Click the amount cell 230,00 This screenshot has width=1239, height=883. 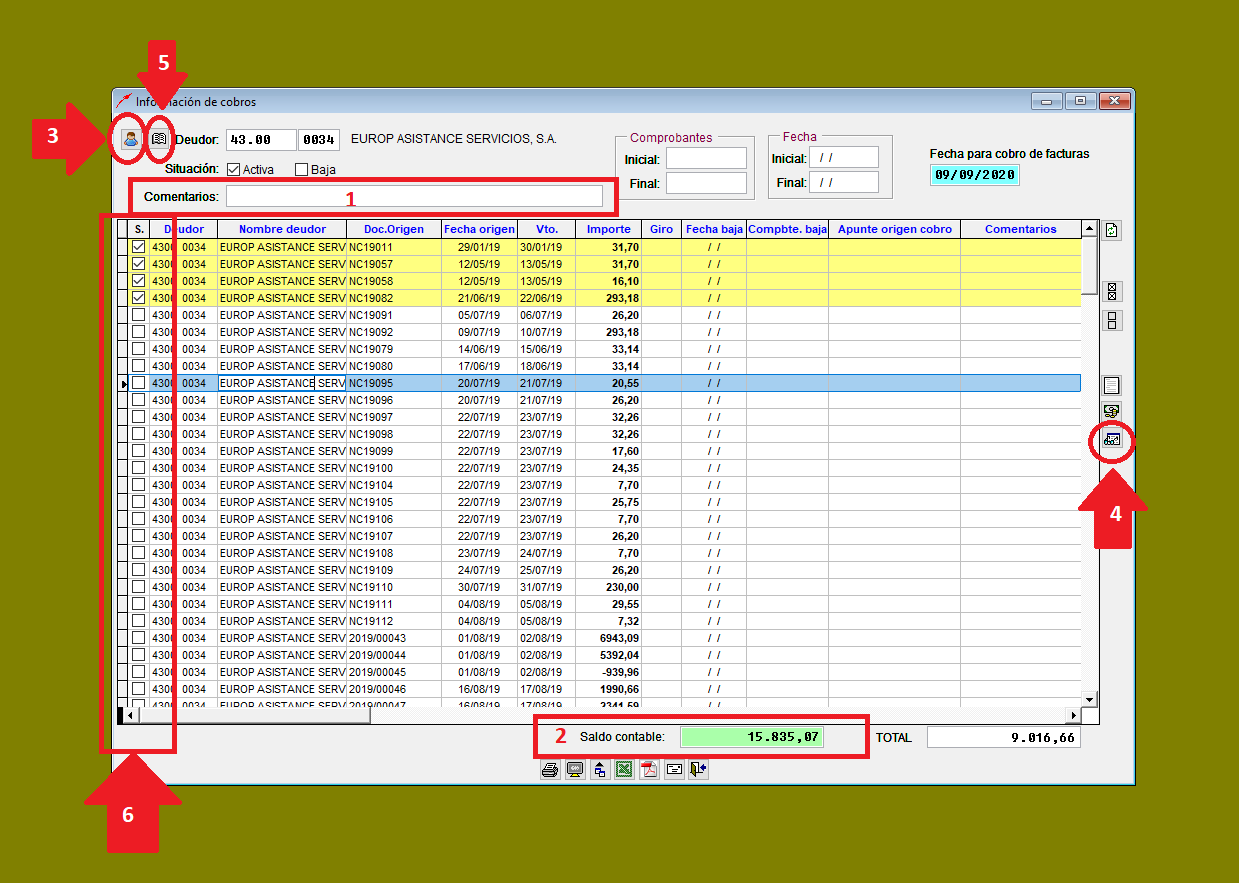(x=609, y=587)
